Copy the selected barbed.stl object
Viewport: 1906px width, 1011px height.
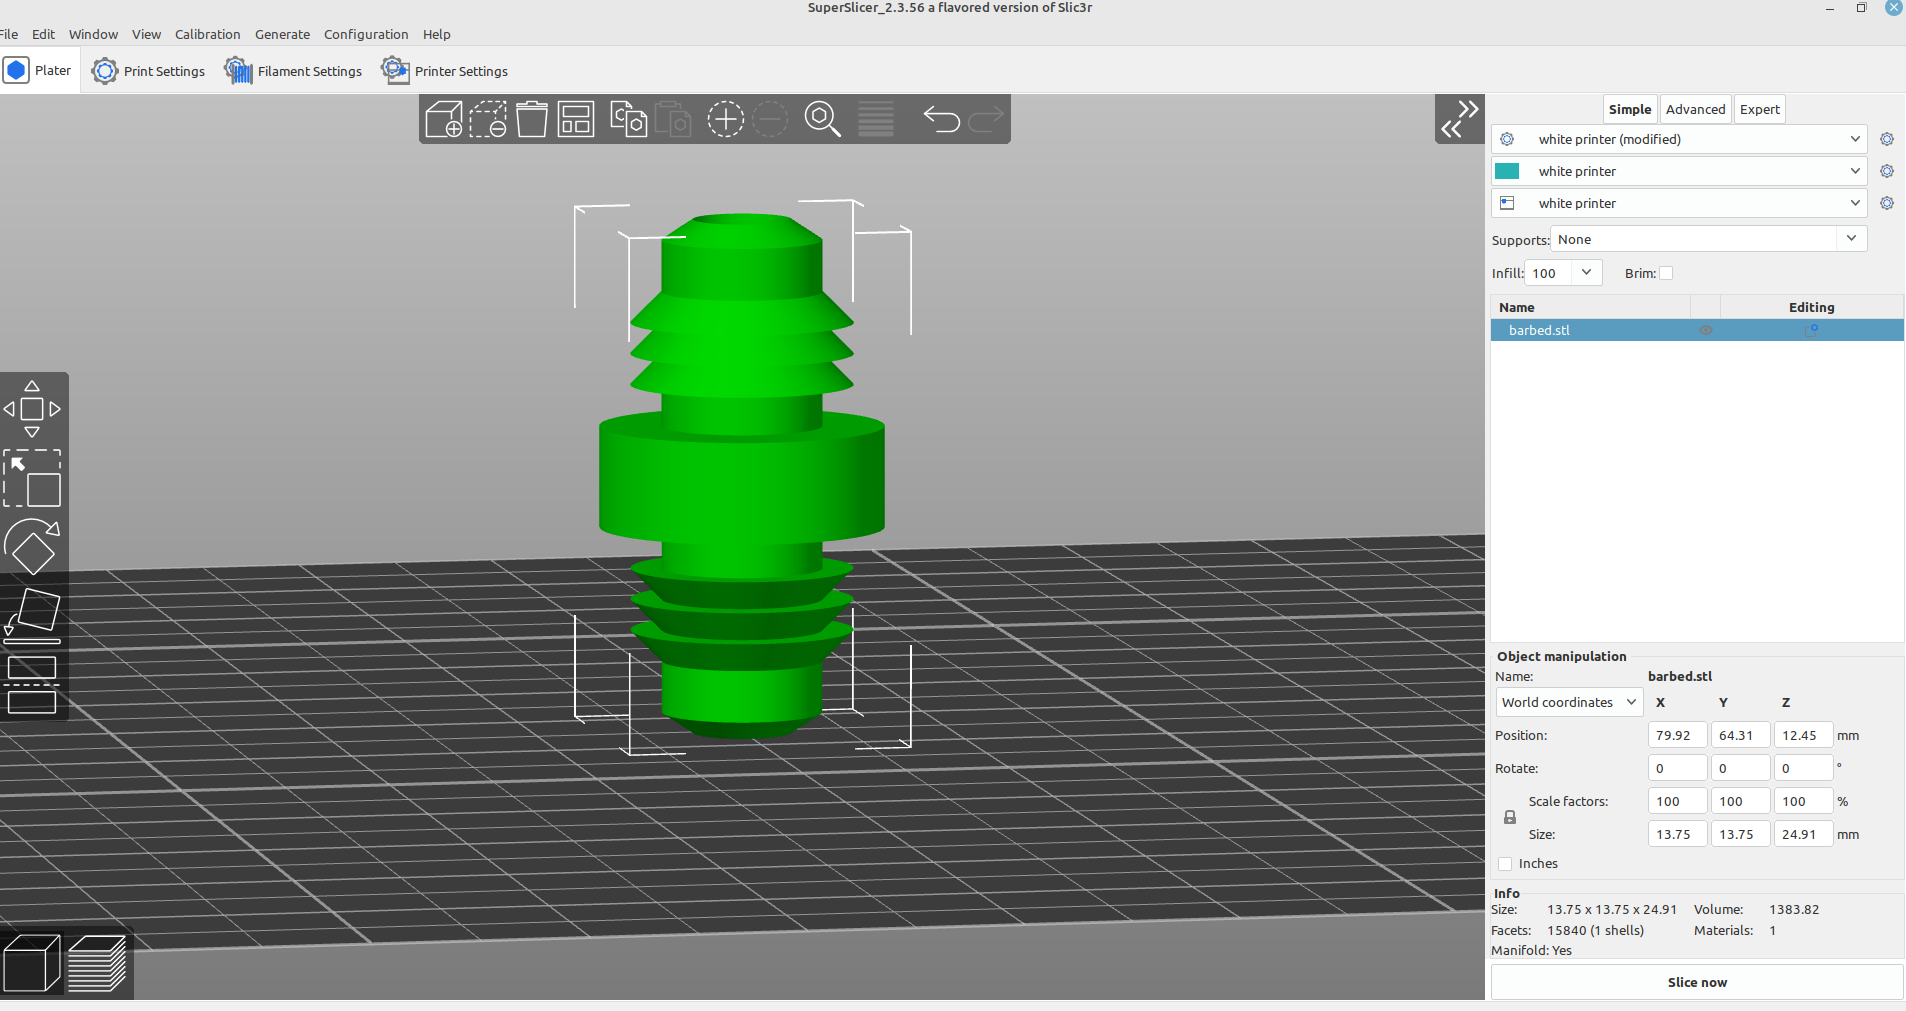point(628,119)
